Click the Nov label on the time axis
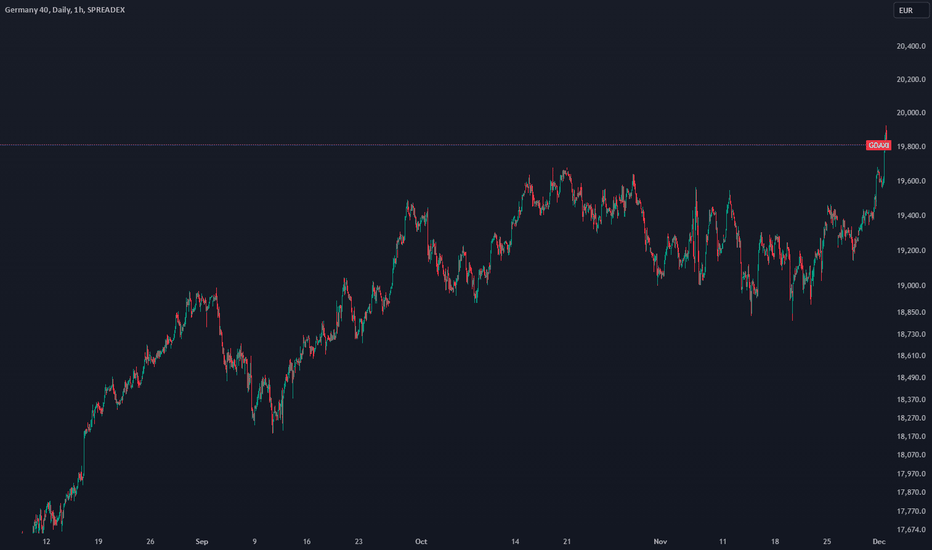This screenshot has height=550, width=932. tap(660, 542)
